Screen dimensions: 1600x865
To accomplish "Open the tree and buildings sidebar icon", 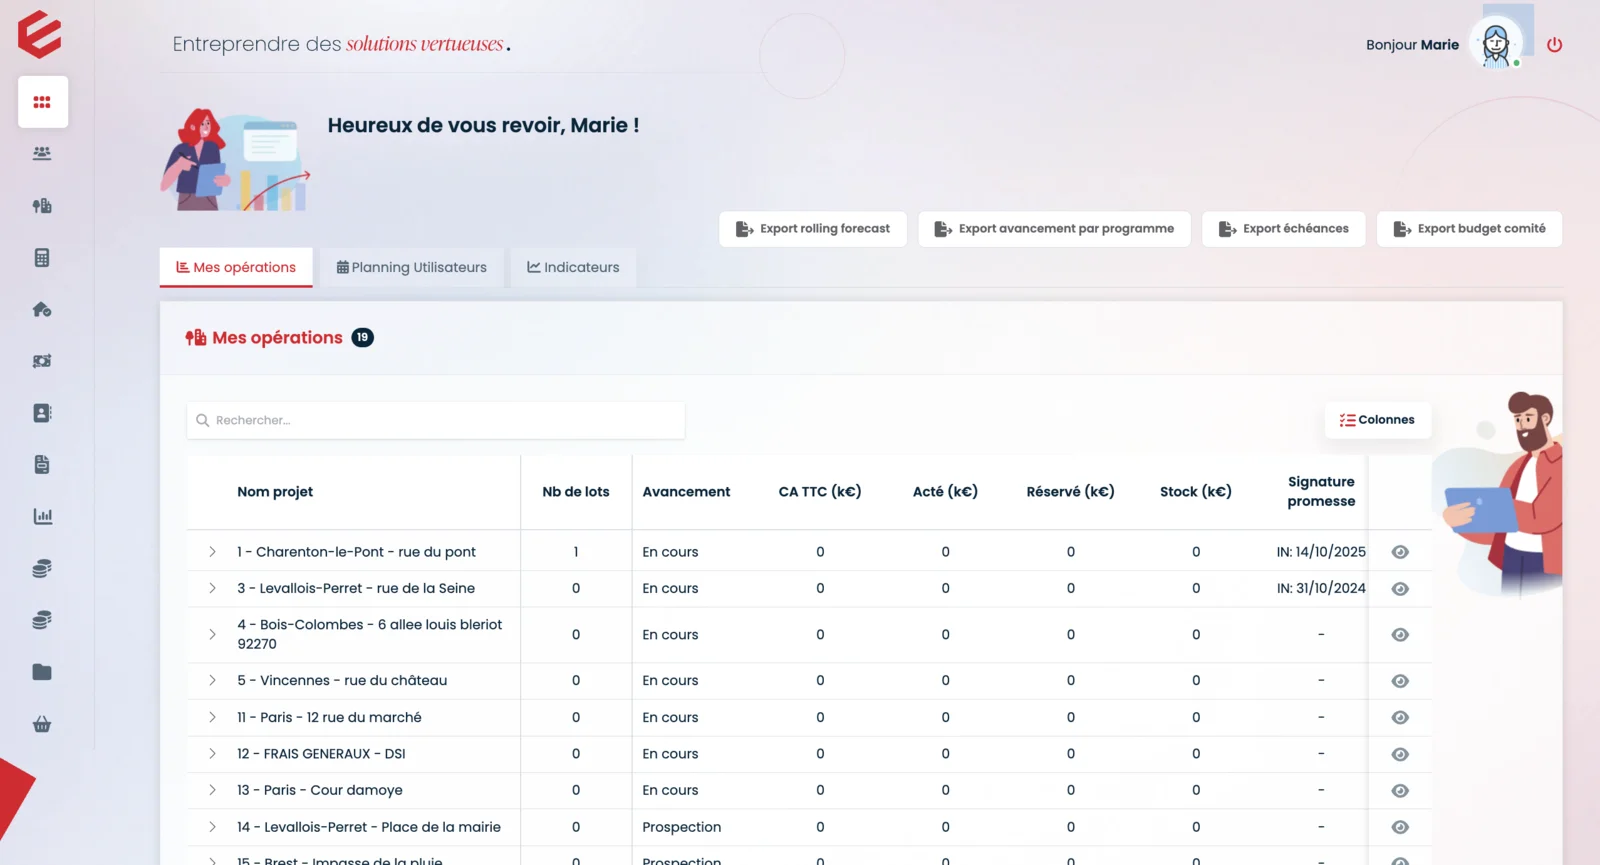I will click(x=42, y=206).
